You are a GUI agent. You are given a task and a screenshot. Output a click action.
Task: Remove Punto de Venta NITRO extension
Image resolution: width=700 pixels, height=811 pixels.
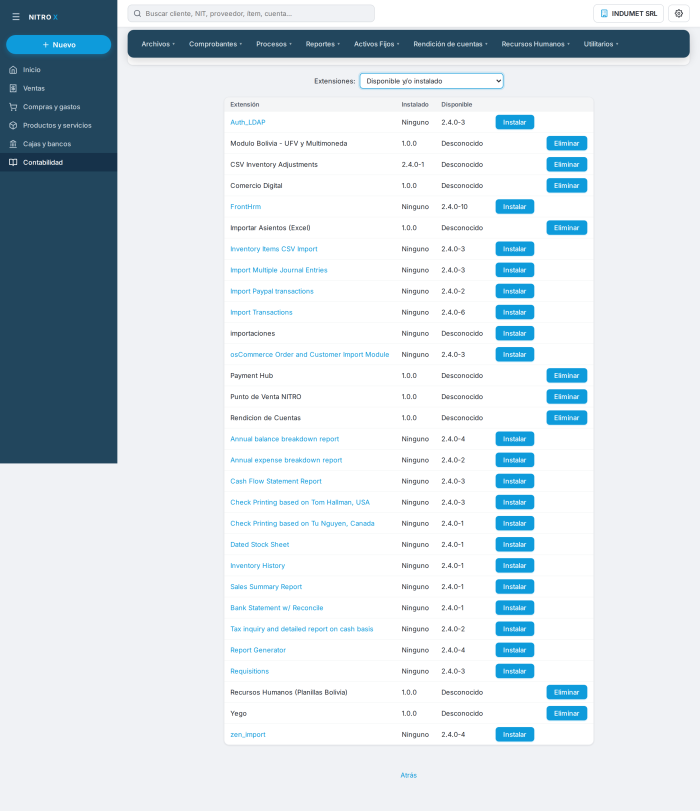pyautogui.click(x=567, y=397)
